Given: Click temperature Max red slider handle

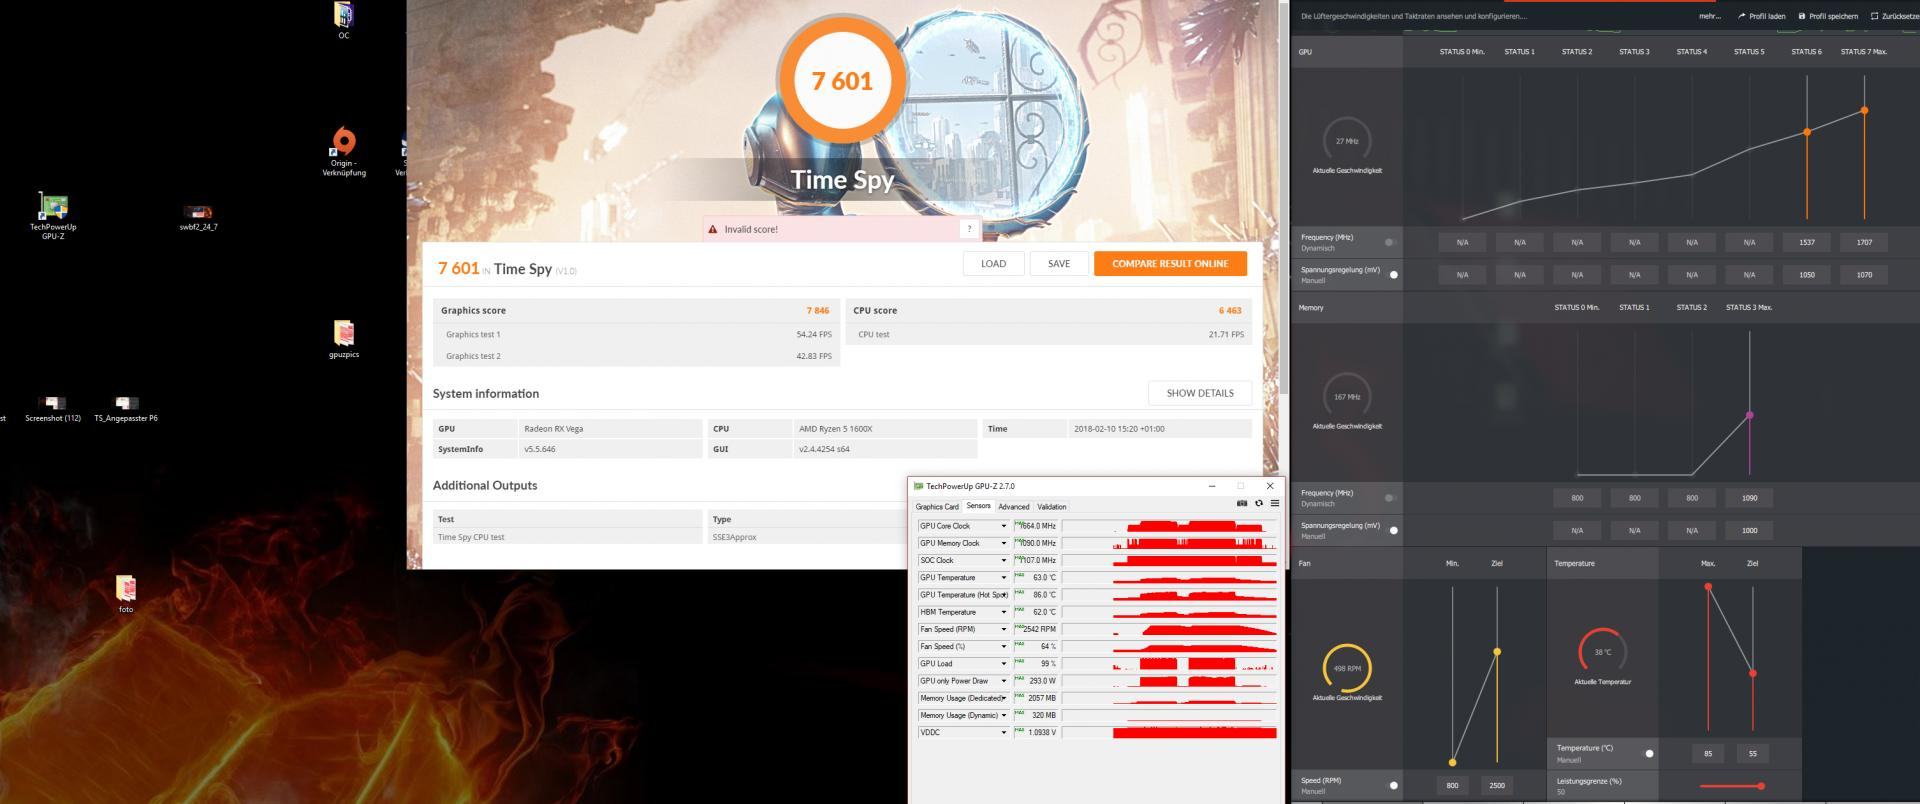Looking at the screenshot, I should (1708, 587).
